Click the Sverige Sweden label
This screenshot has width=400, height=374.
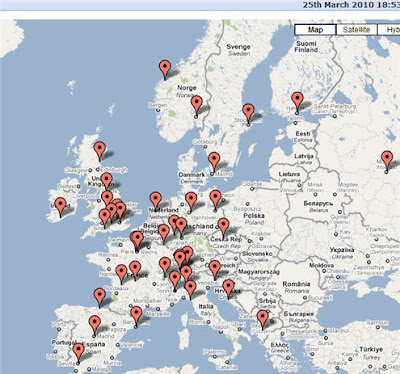(x=239, y=50)
